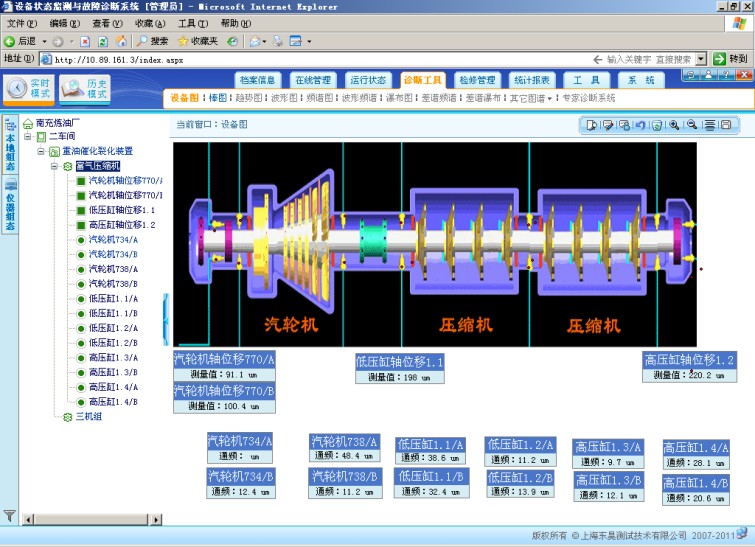Click the IE Refresh icon
Viewport: 755px width, 547px height.
(x=103, y=41)
